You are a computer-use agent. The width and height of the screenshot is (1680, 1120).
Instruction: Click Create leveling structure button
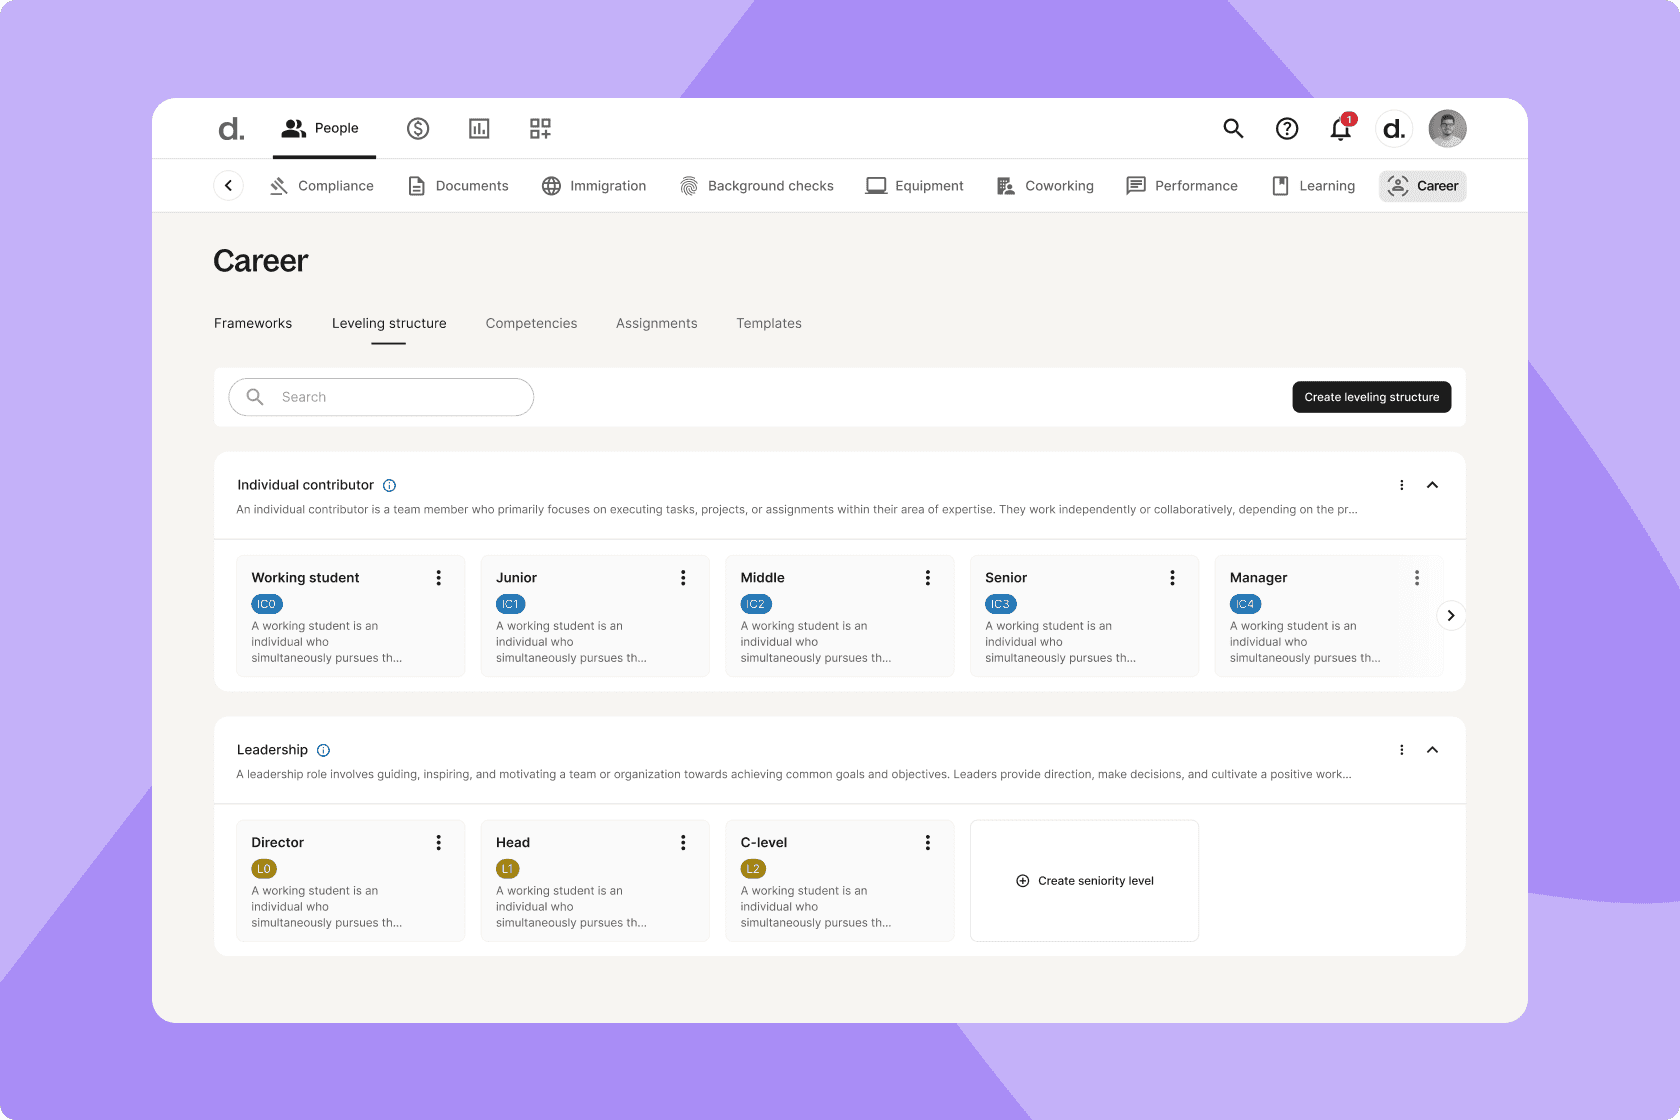point(1371,397)
